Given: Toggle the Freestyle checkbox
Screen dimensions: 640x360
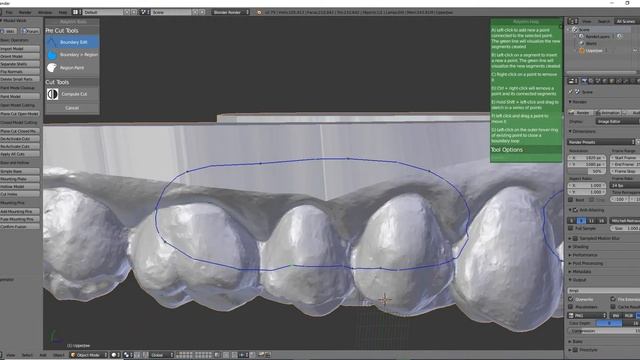Looking at the screenshot, I should (575, 350).
